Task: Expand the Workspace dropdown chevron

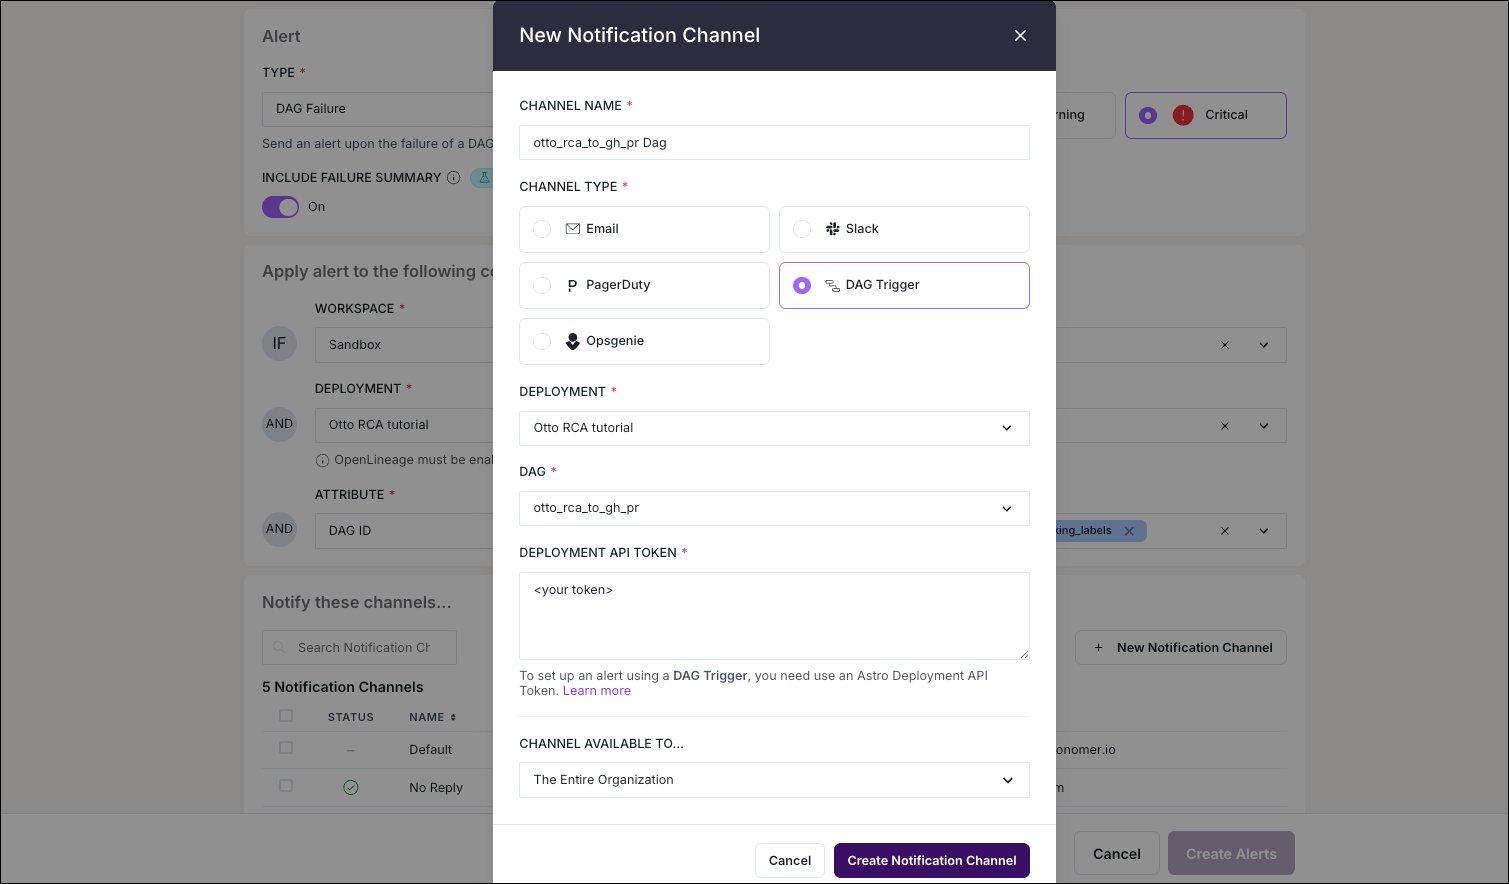Action: point(1264,345)
